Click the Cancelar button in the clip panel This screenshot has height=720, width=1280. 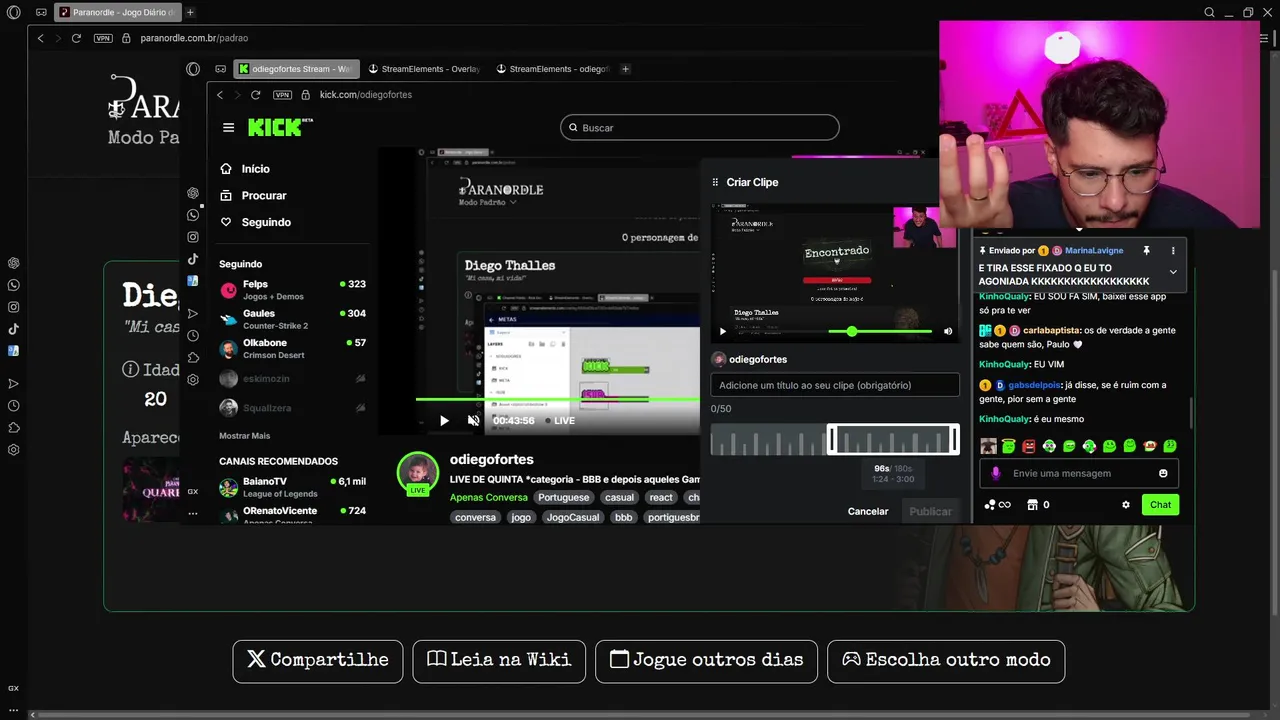click(x=868, y=511)
